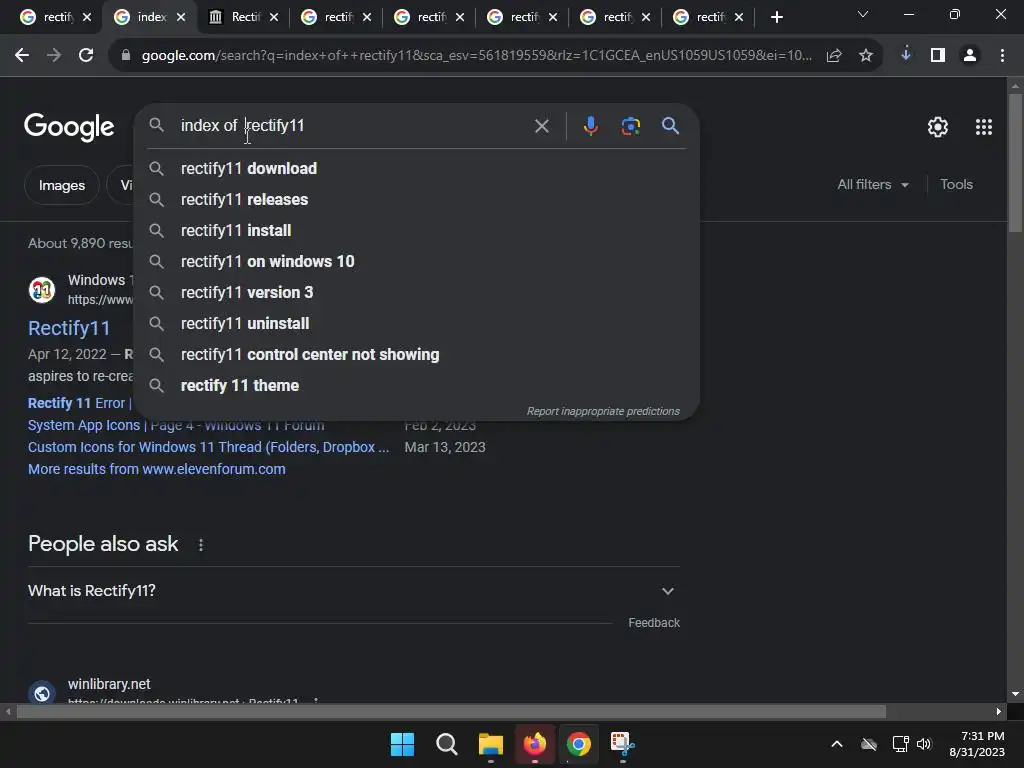
Task: Bookmark this page with the star icon
Action: [866, 56]
